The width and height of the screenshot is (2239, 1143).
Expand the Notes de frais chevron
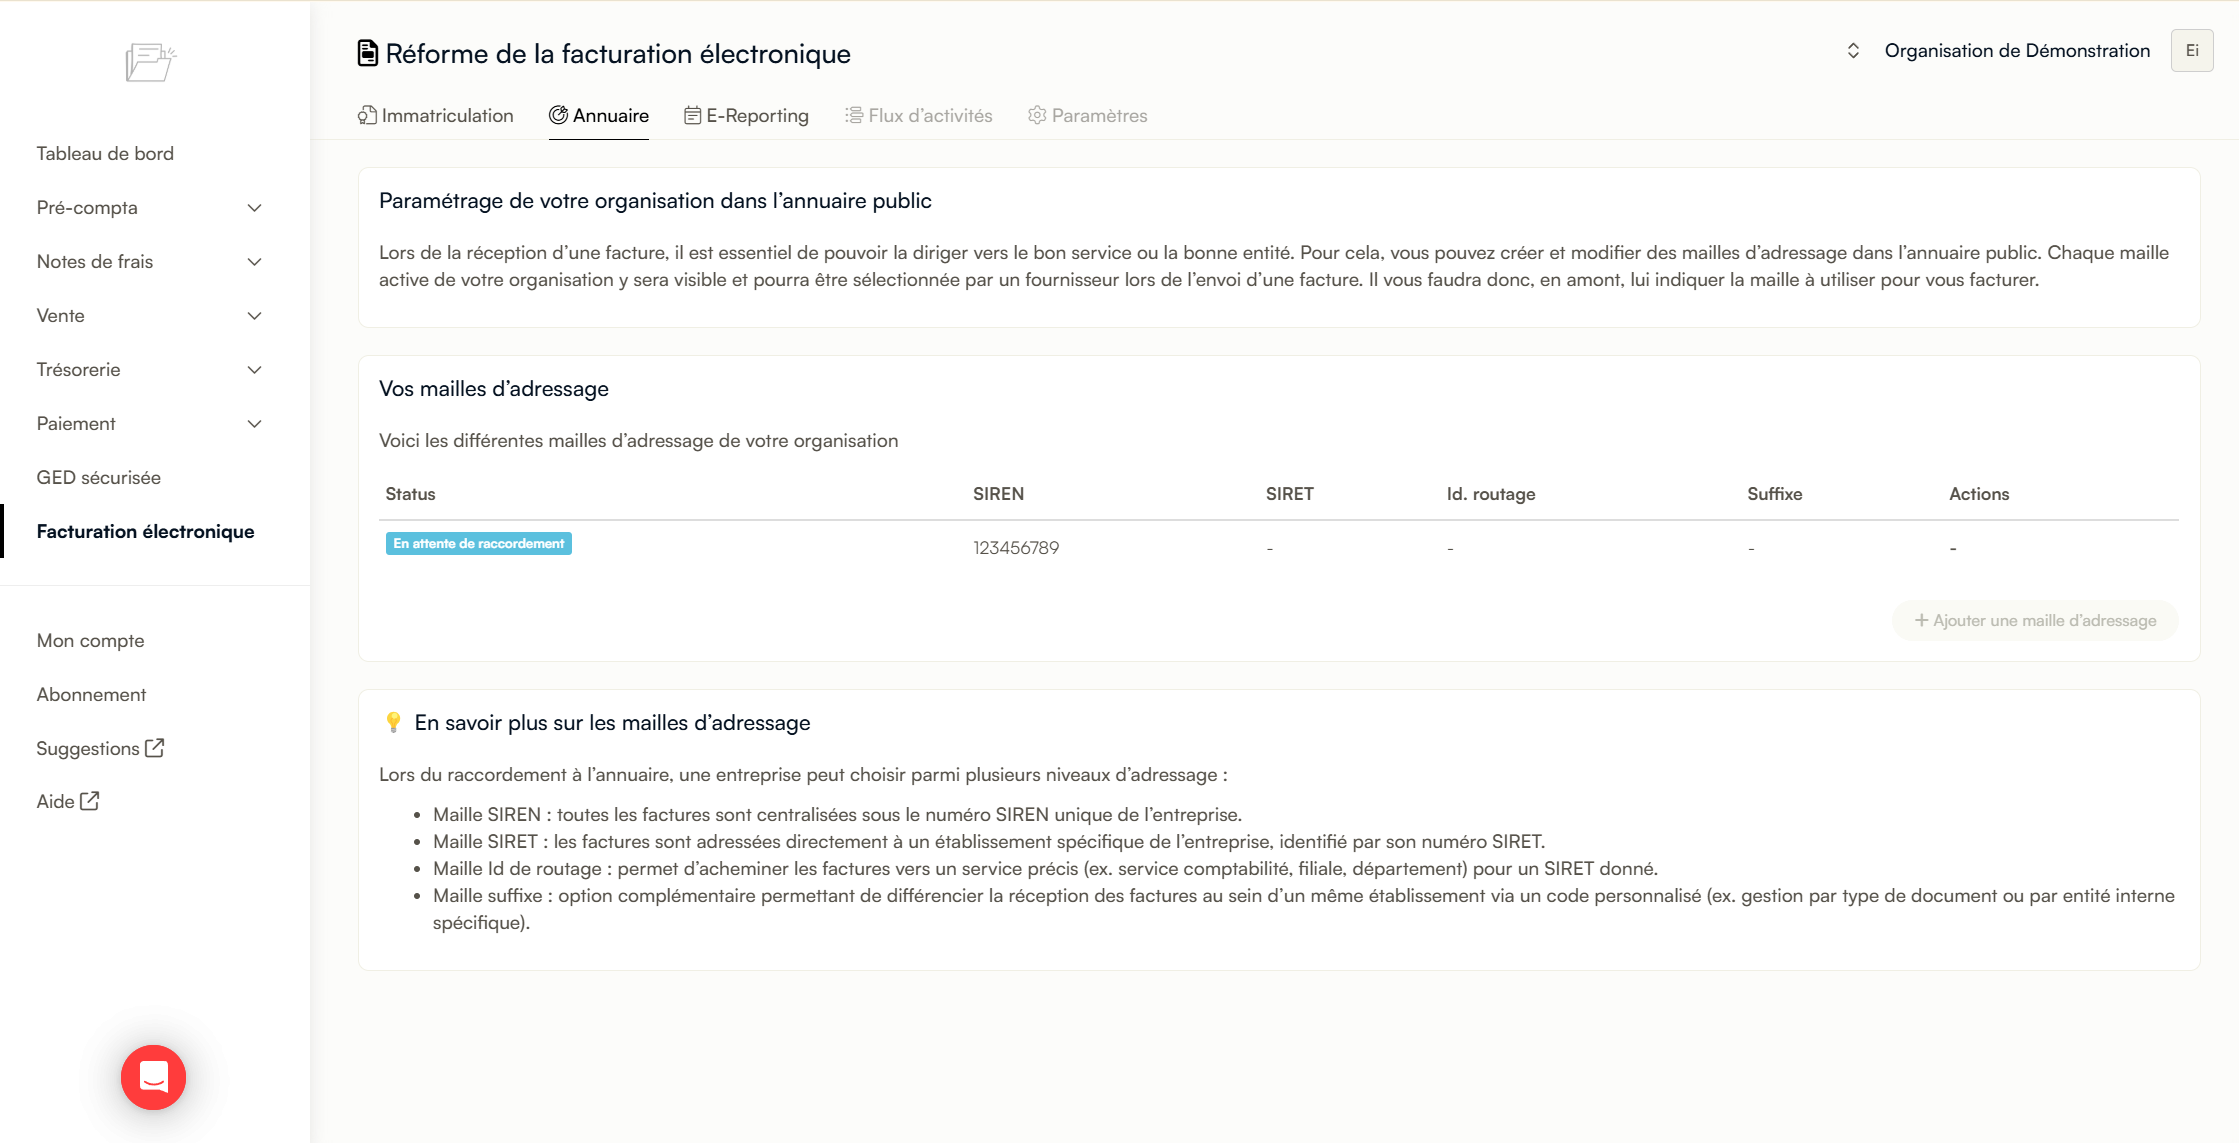click(254, 262)
